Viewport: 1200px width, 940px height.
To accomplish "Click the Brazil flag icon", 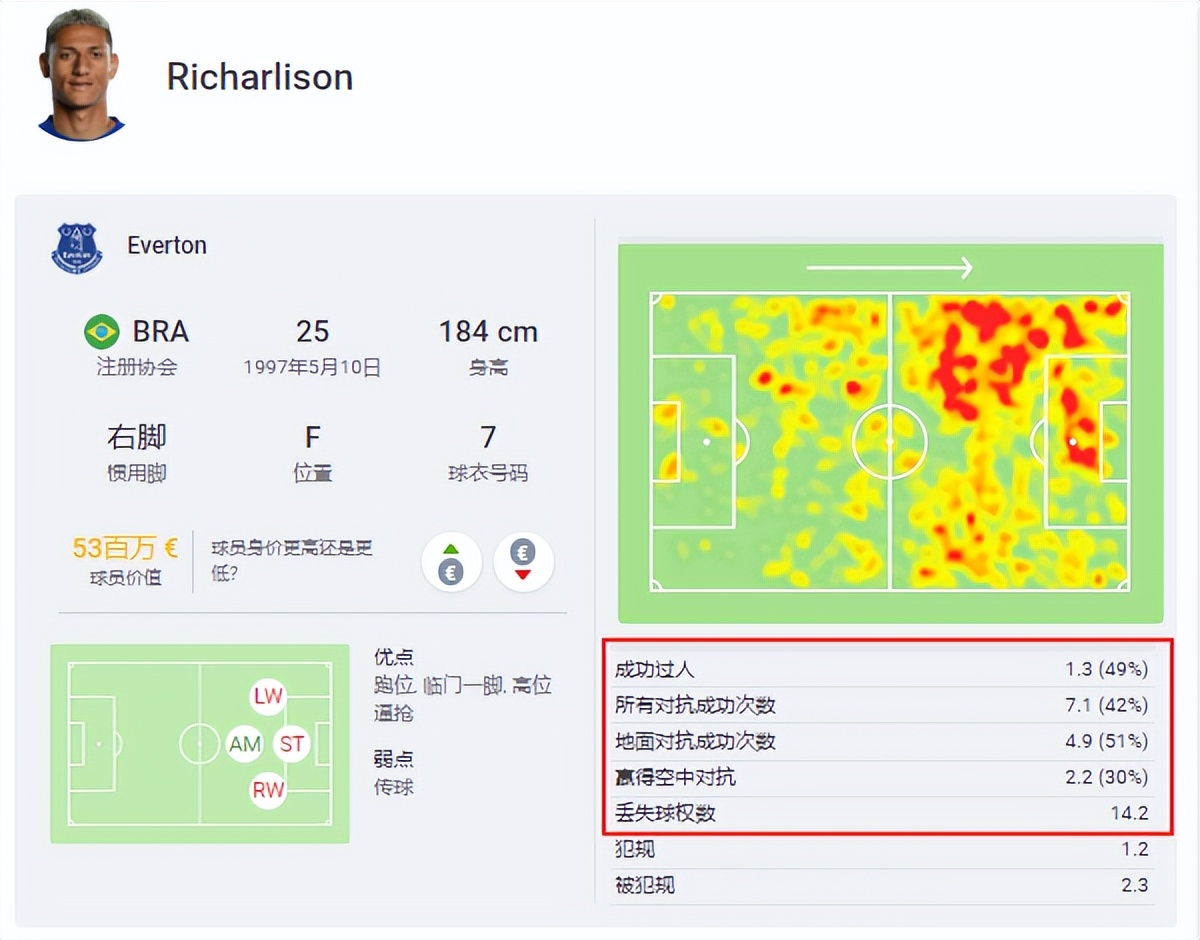I will [102, 331].
